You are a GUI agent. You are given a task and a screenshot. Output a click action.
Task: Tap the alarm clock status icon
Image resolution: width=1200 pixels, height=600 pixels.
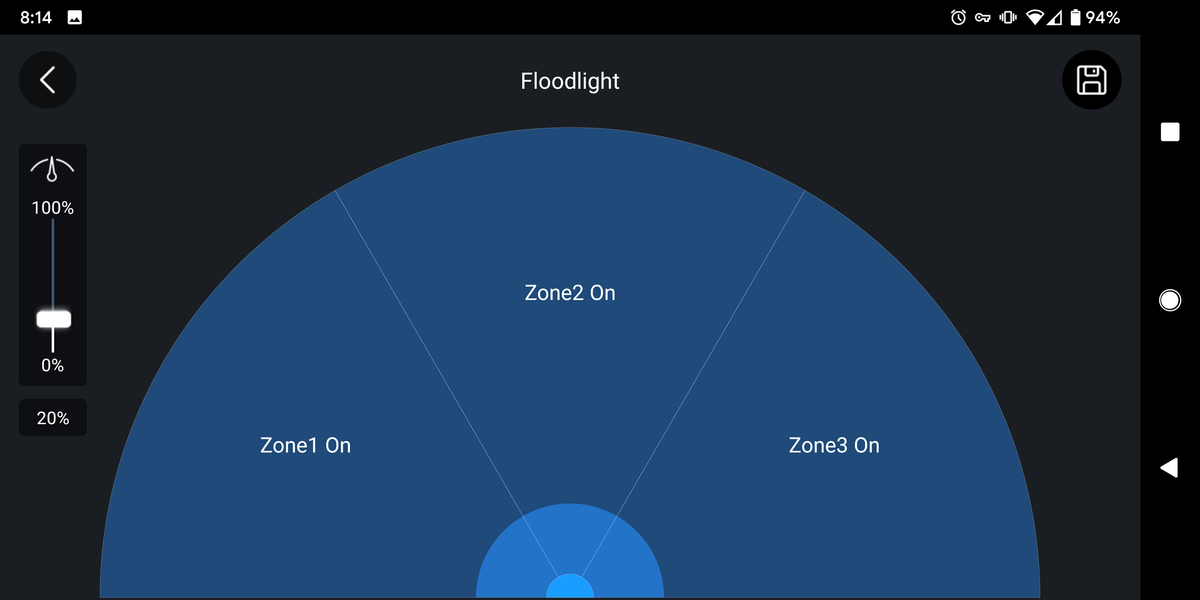[x=958, y=18]
